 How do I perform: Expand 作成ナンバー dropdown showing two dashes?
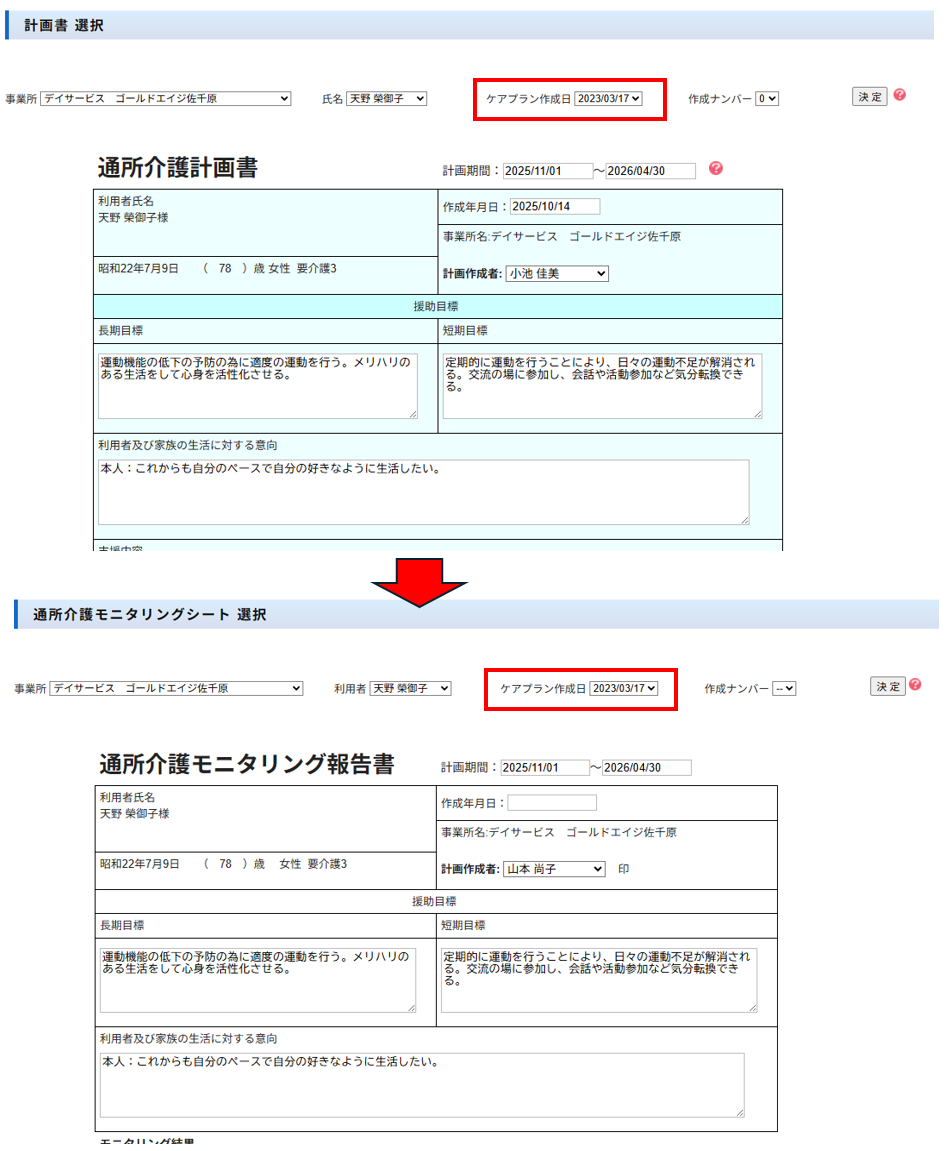point(784,689)
